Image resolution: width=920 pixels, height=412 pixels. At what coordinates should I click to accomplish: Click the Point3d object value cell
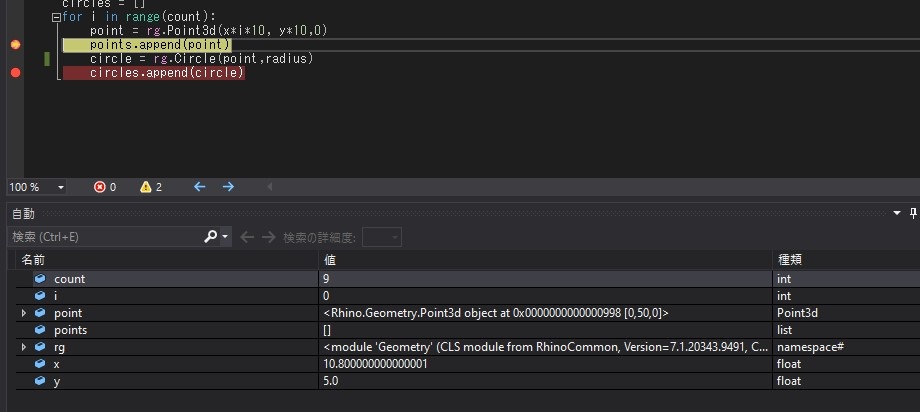pos(545,313)
